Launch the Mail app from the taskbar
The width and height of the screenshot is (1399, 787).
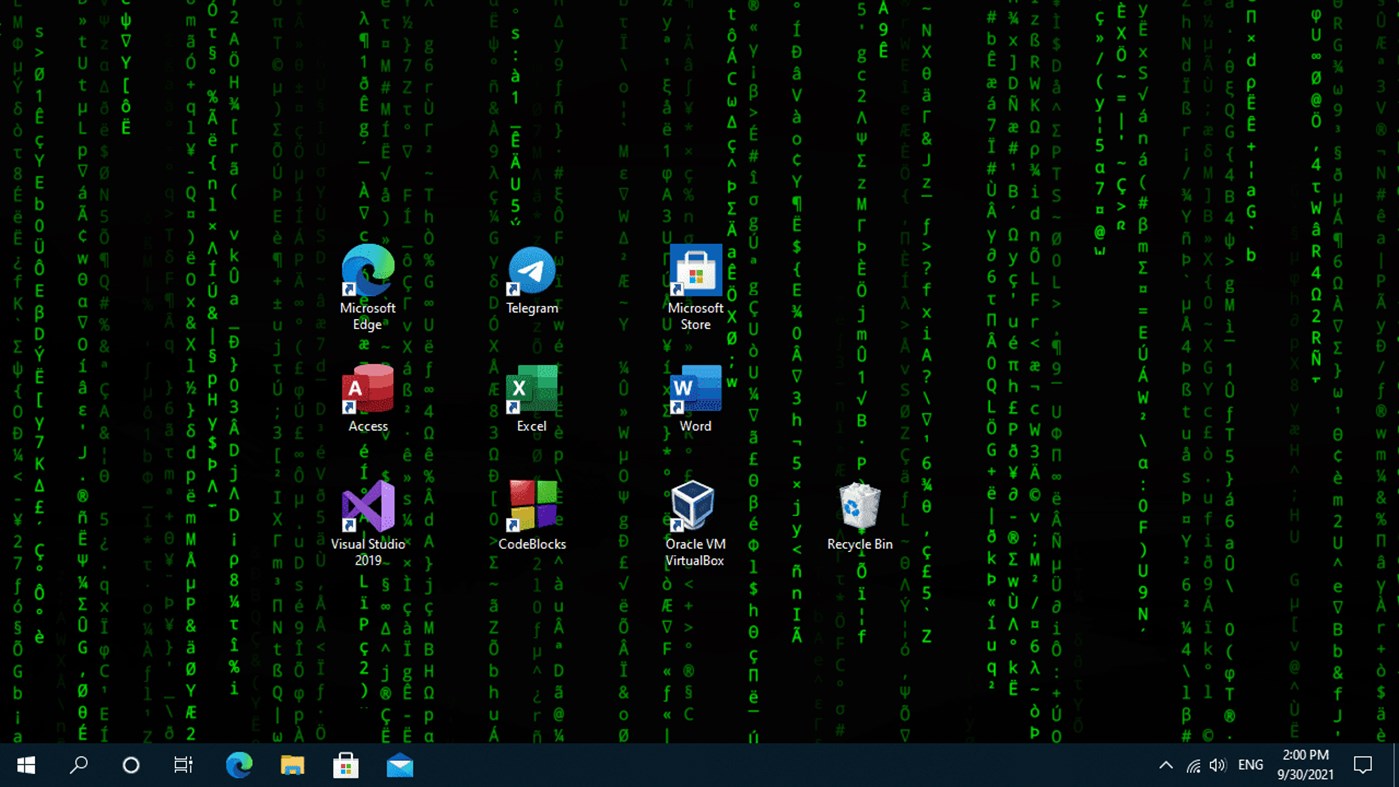(x=399, y=764)
